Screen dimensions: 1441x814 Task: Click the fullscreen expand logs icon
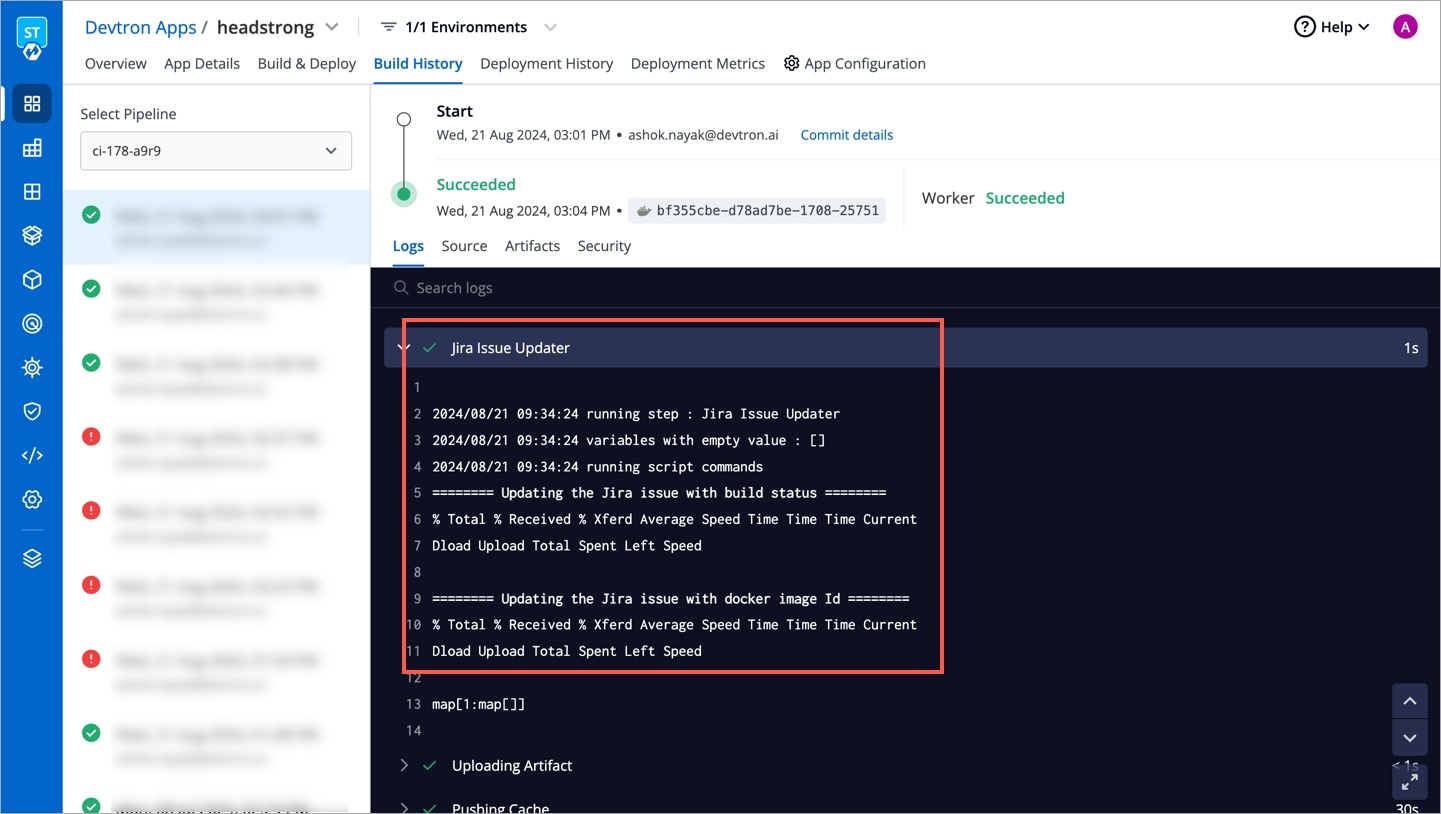(1409, 782)
